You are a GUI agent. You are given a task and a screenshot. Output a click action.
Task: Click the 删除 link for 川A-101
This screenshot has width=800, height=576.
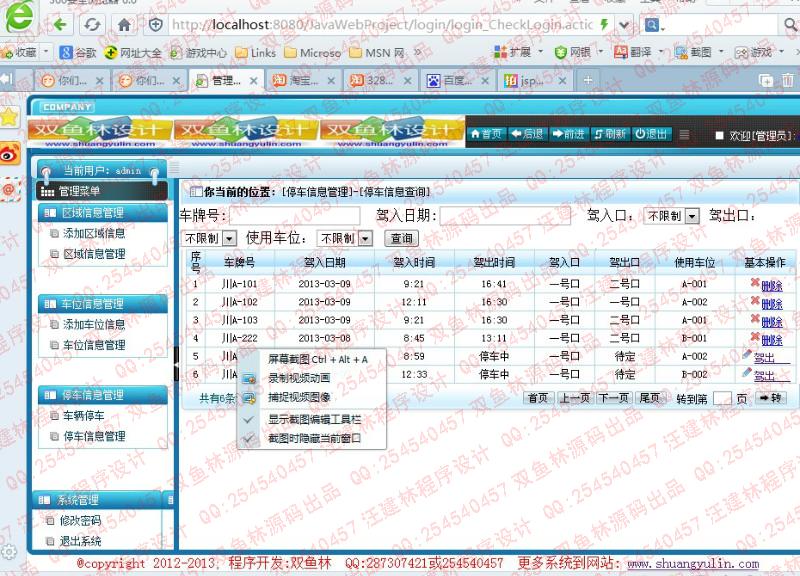tap(771, 286)
